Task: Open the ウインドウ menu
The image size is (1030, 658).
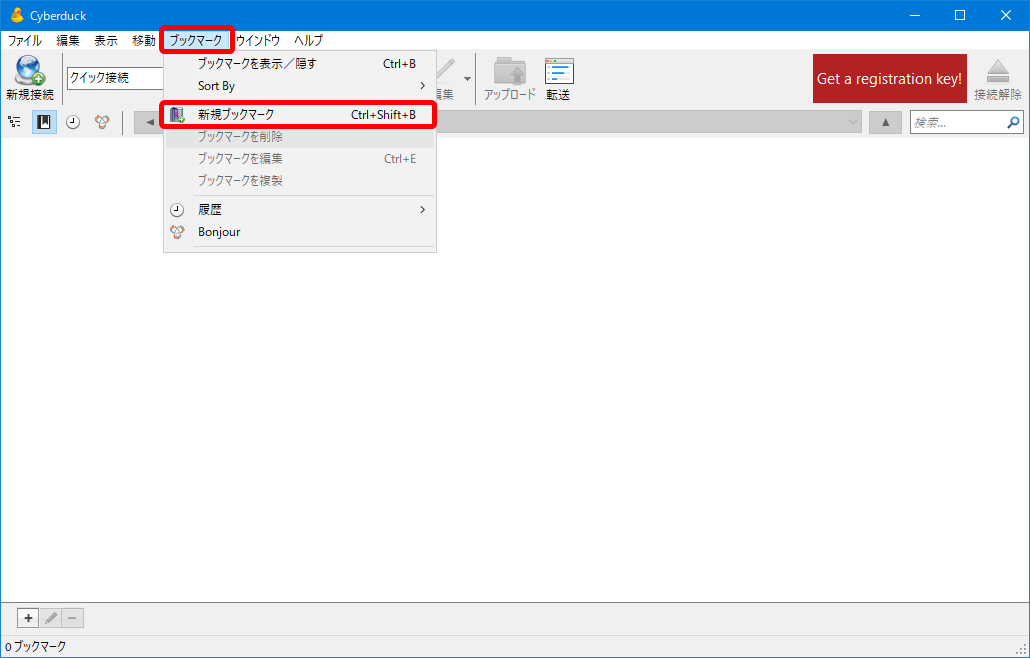Action: (x=258, y=41)
